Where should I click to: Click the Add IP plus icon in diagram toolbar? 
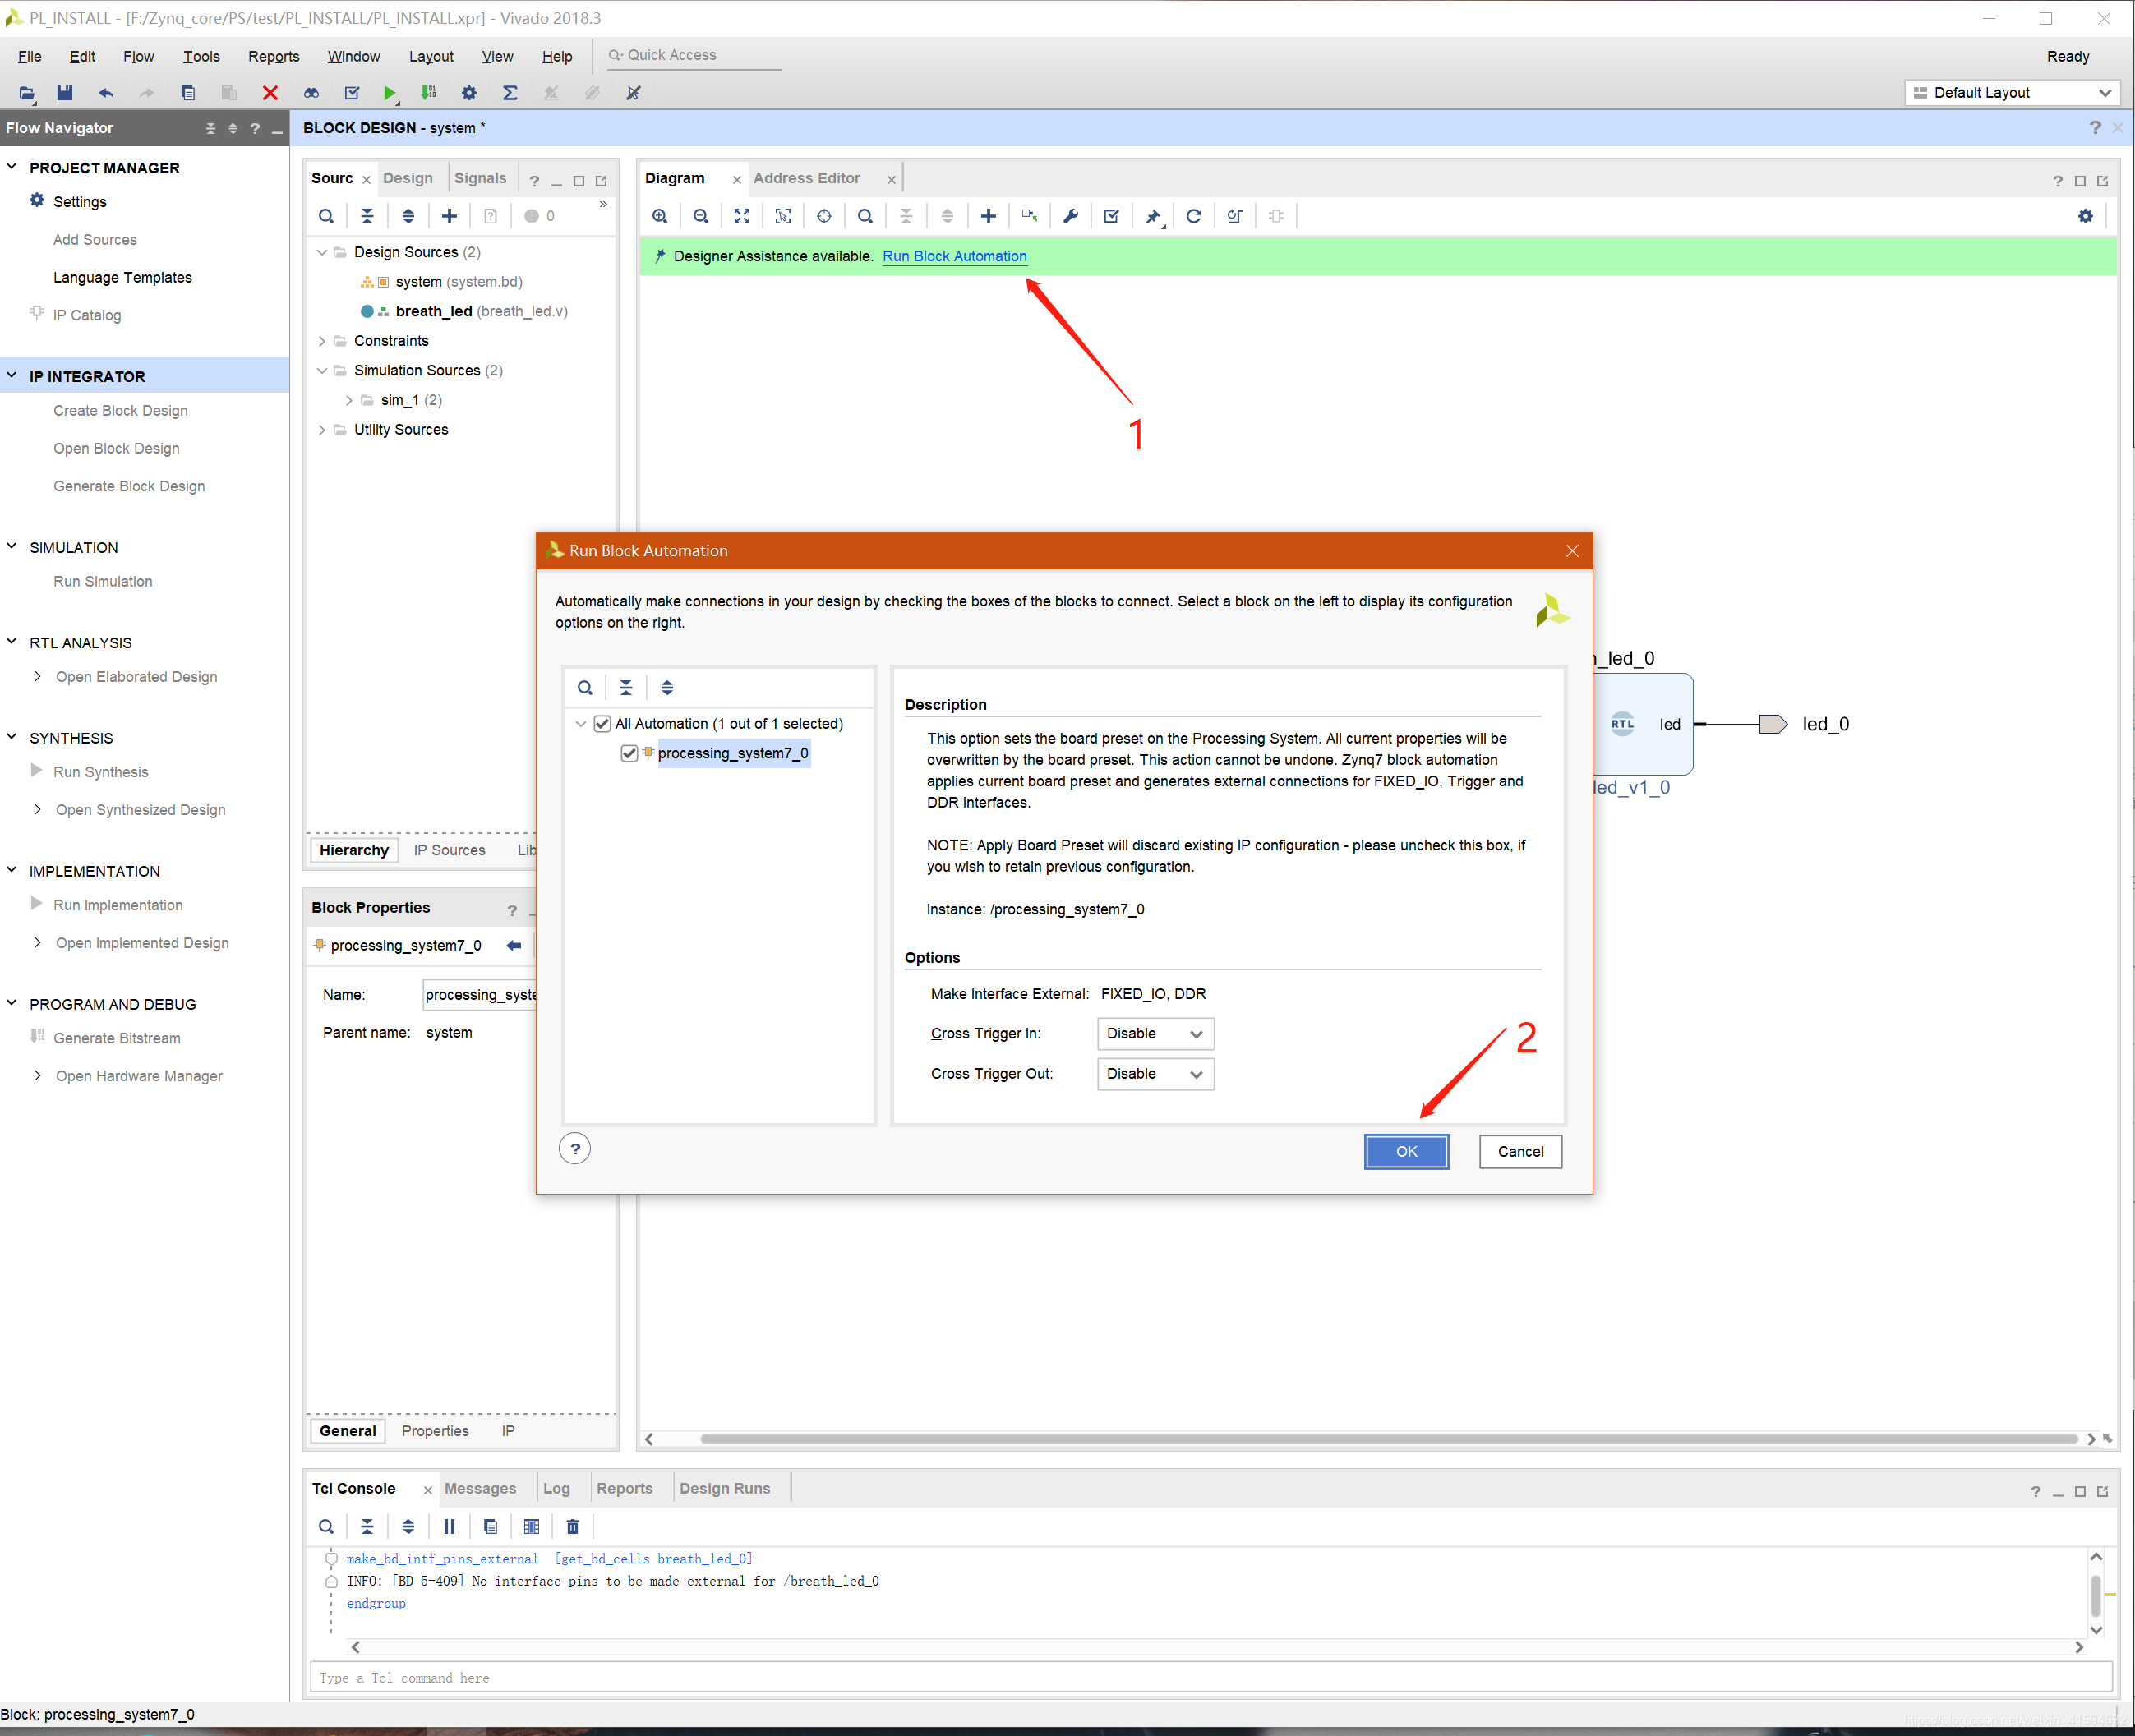pos(988,216)
